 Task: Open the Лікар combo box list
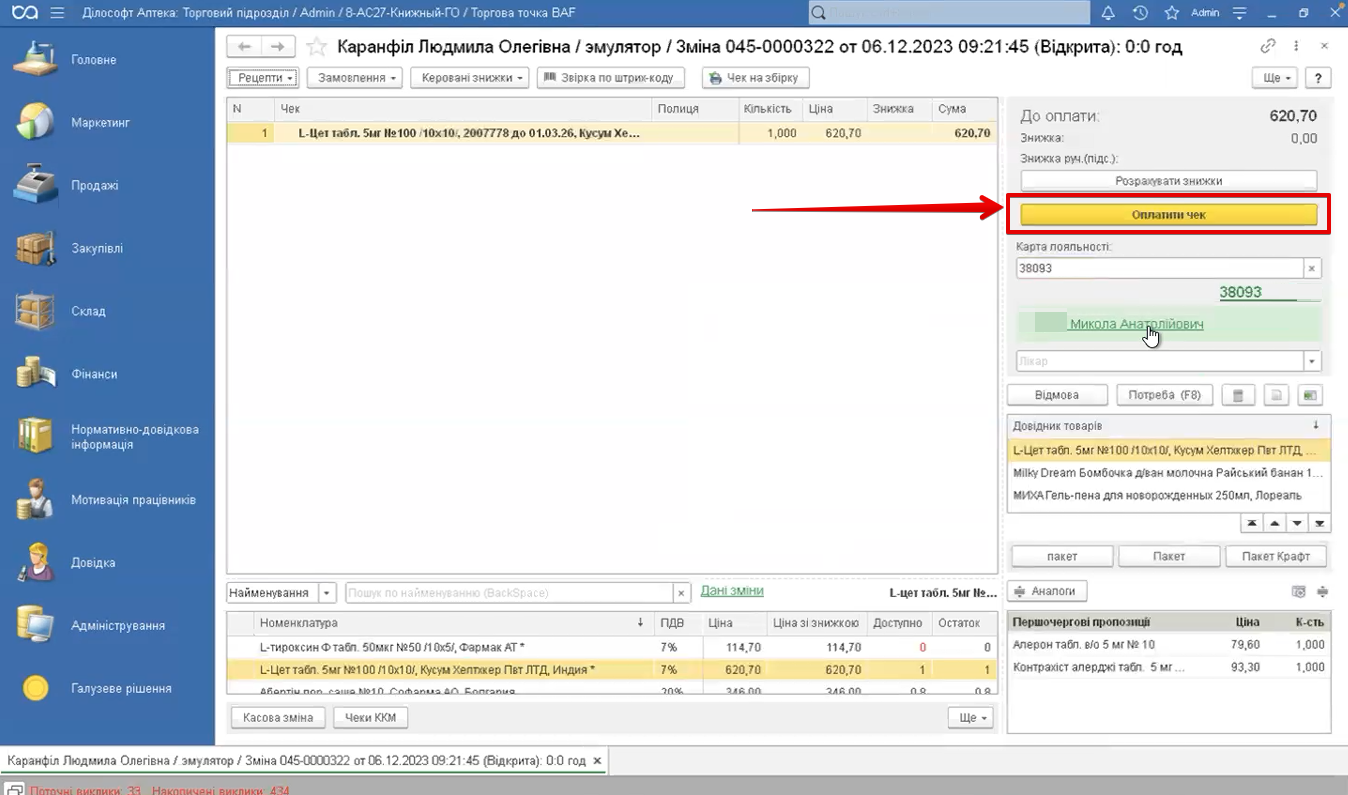click(x=1312, y=361)
